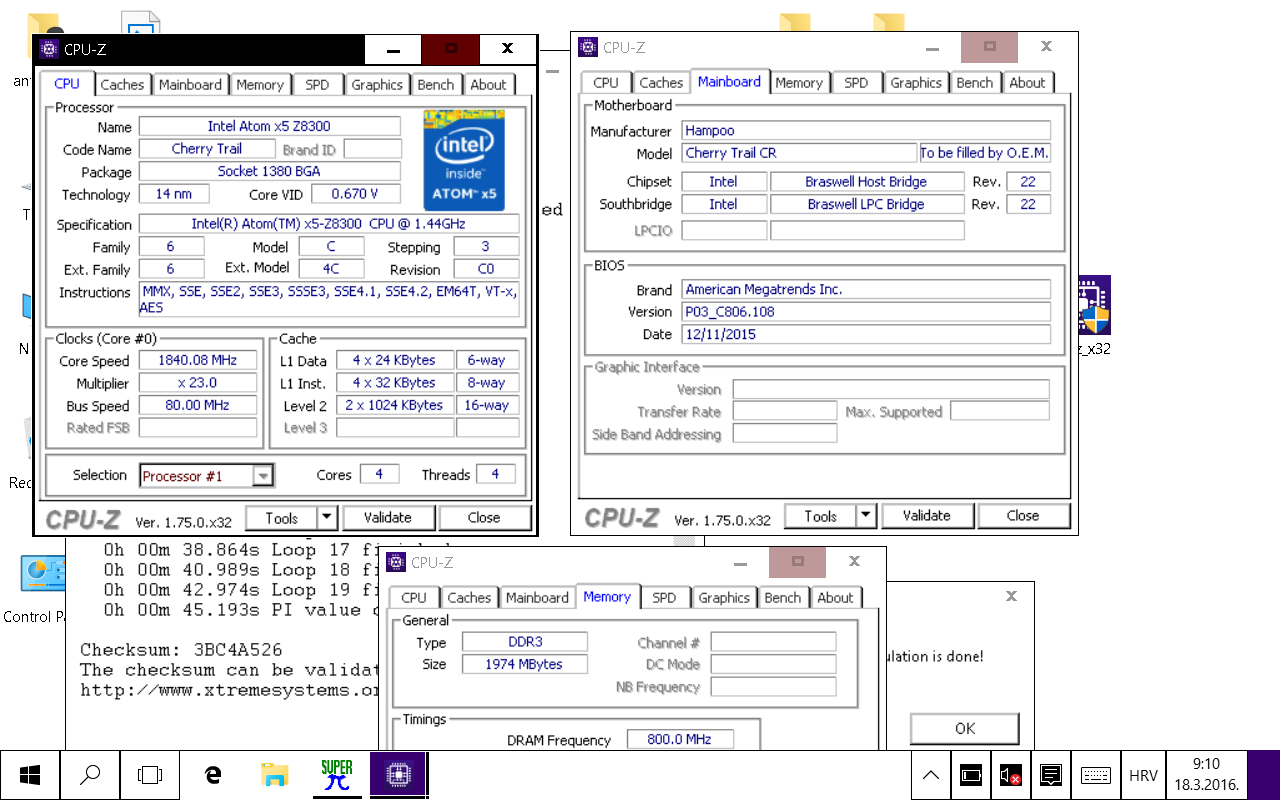Viewport: 1280px width, 800px height.
Task: Open Memory tab in Mainboard window
Action: (799, 83)
